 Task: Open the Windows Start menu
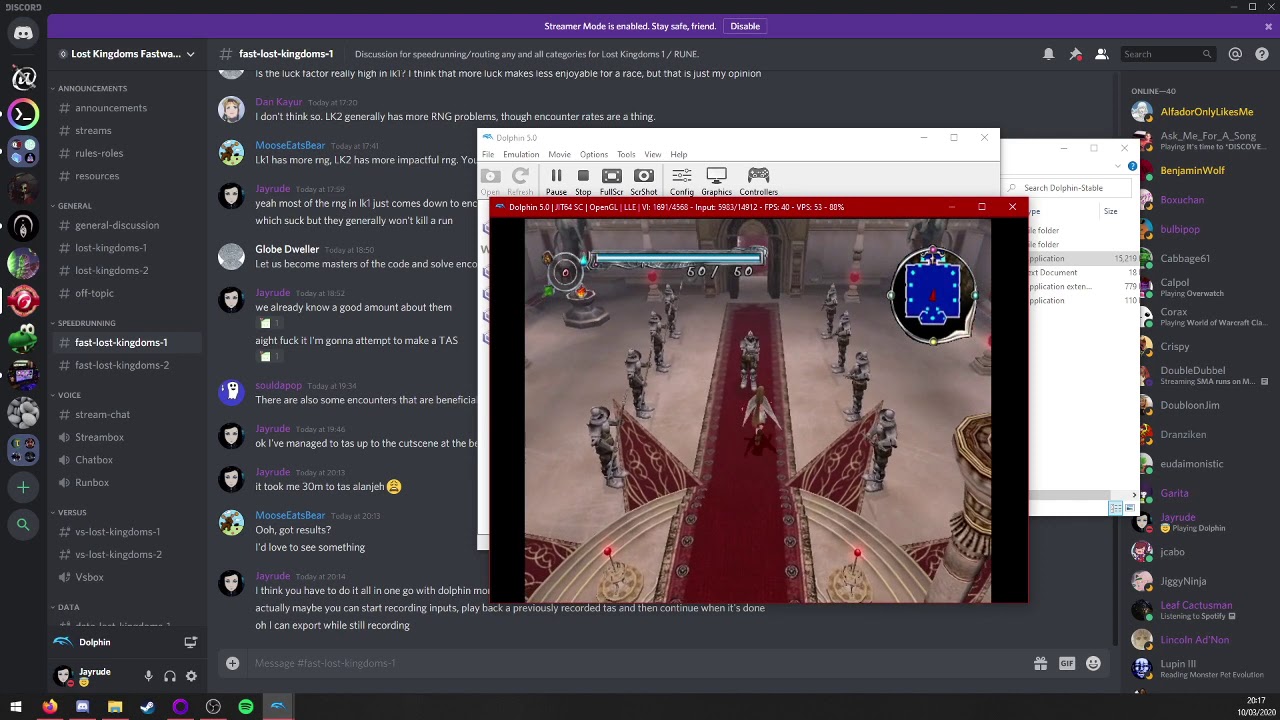click(x=16, y=707)
